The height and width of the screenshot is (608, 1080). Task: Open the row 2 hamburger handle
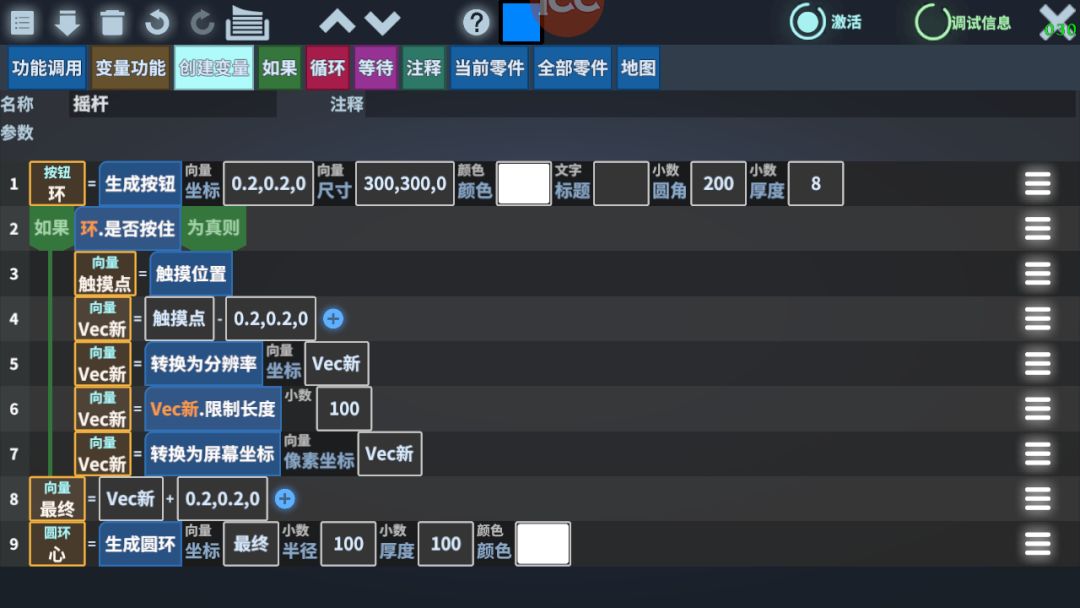(1037, 229)
